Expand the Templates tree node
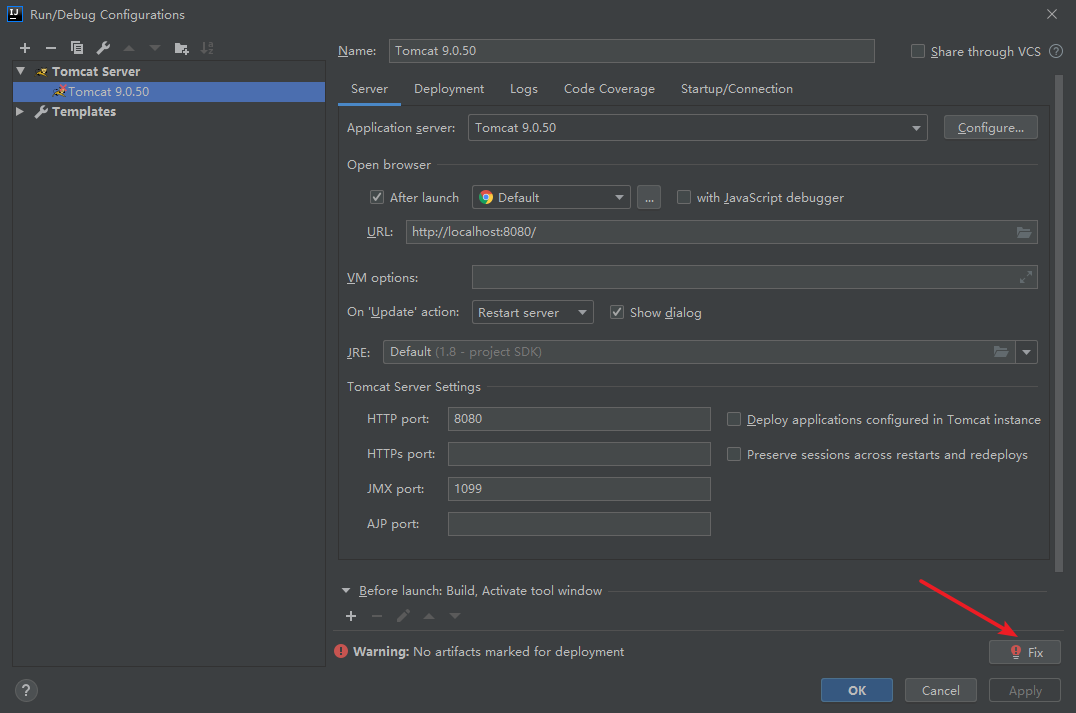1076x713 pixels. click(x=20, y=112)
